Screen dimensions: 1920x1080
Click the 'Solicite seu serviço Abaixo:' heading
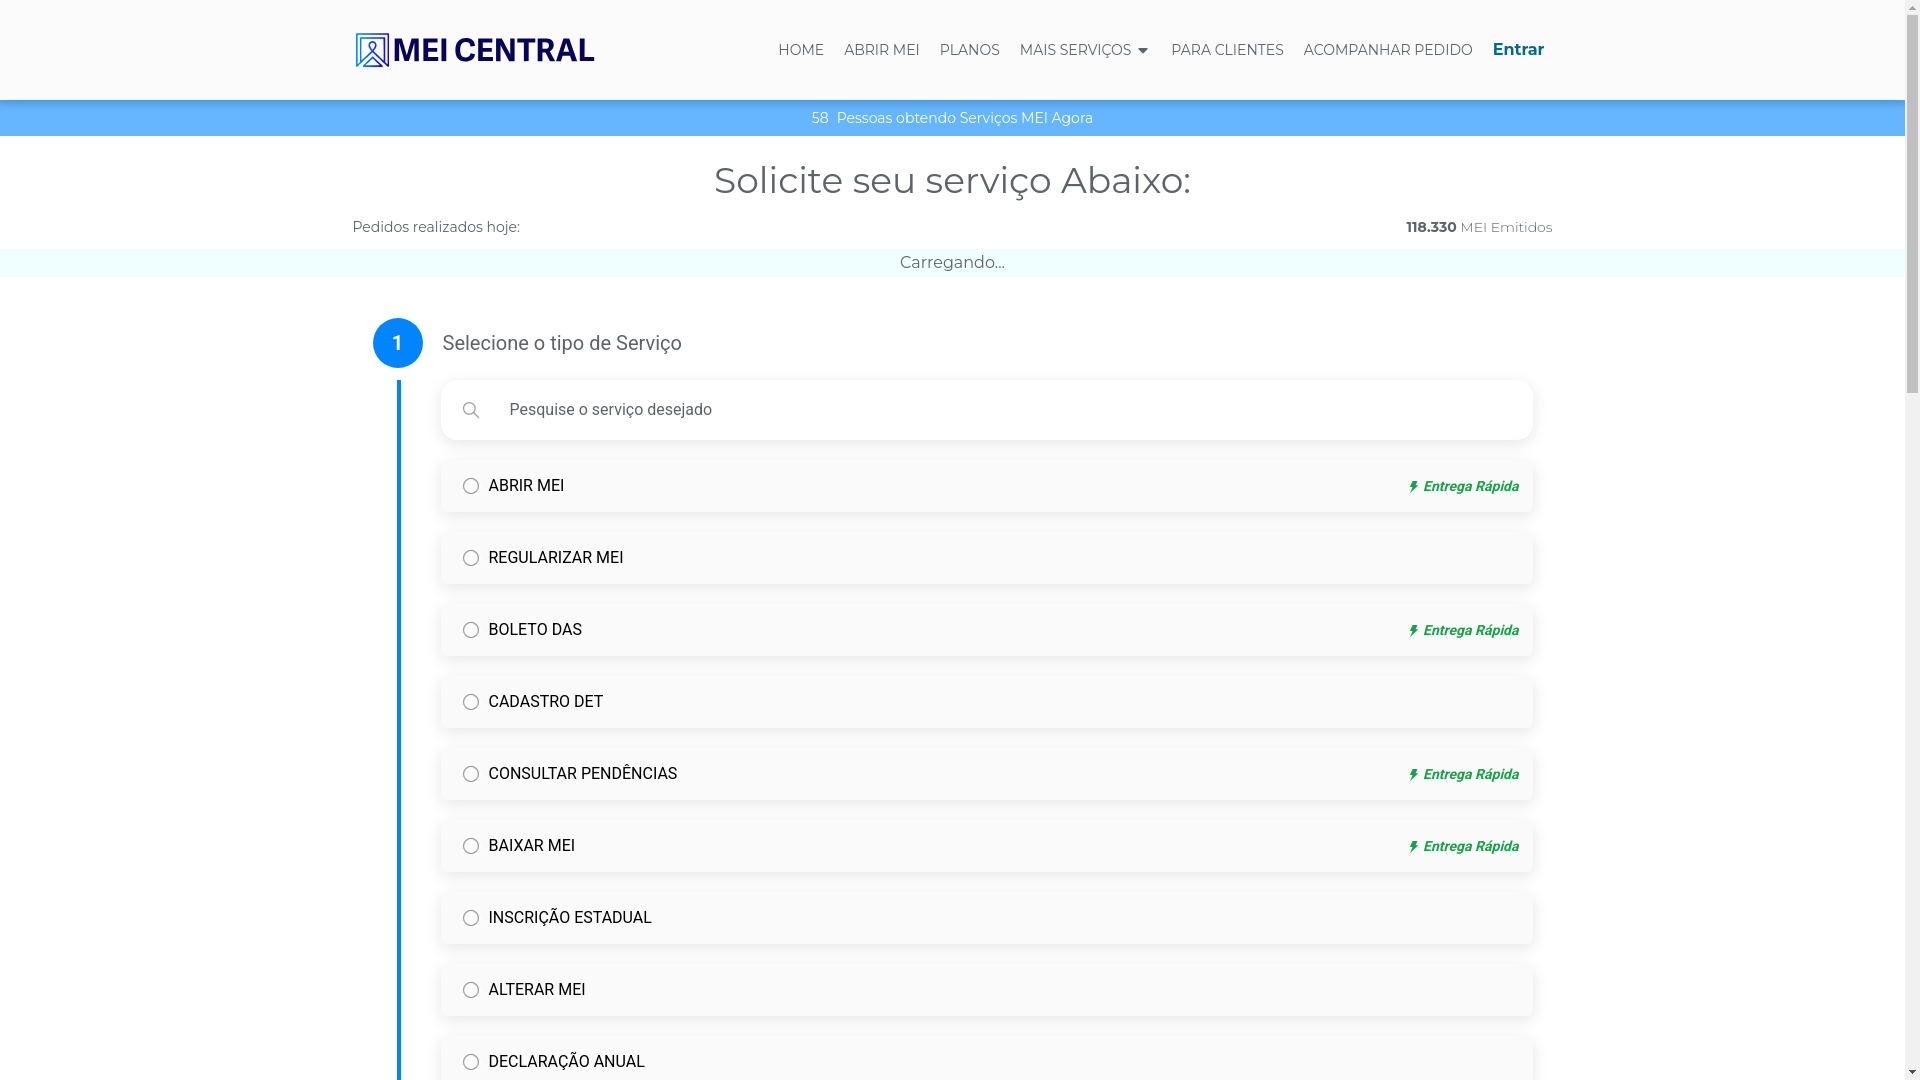(x=952, y=181)
